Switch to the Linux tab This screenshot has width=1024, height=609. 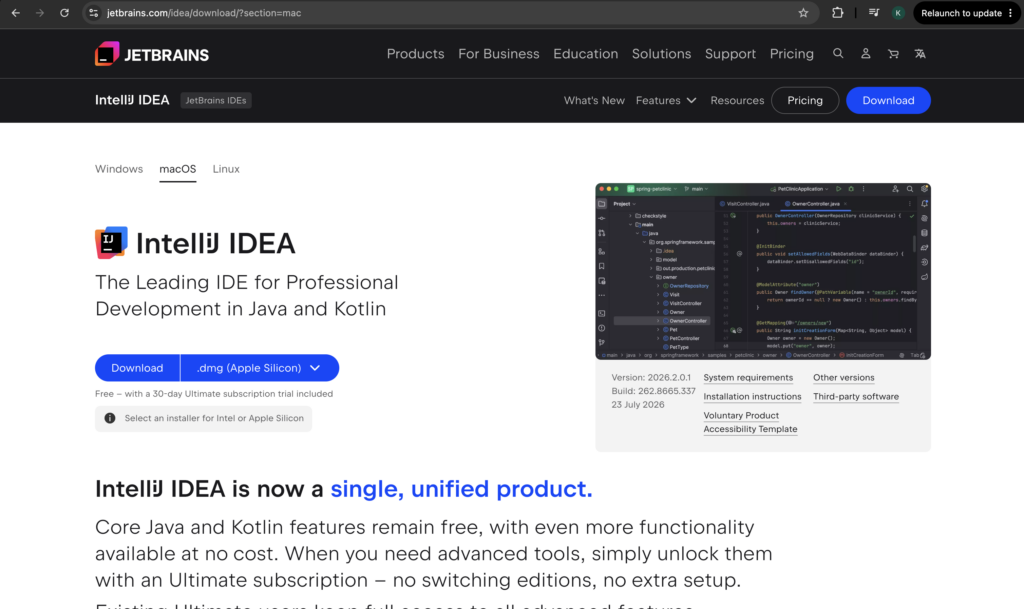[226, 169]
